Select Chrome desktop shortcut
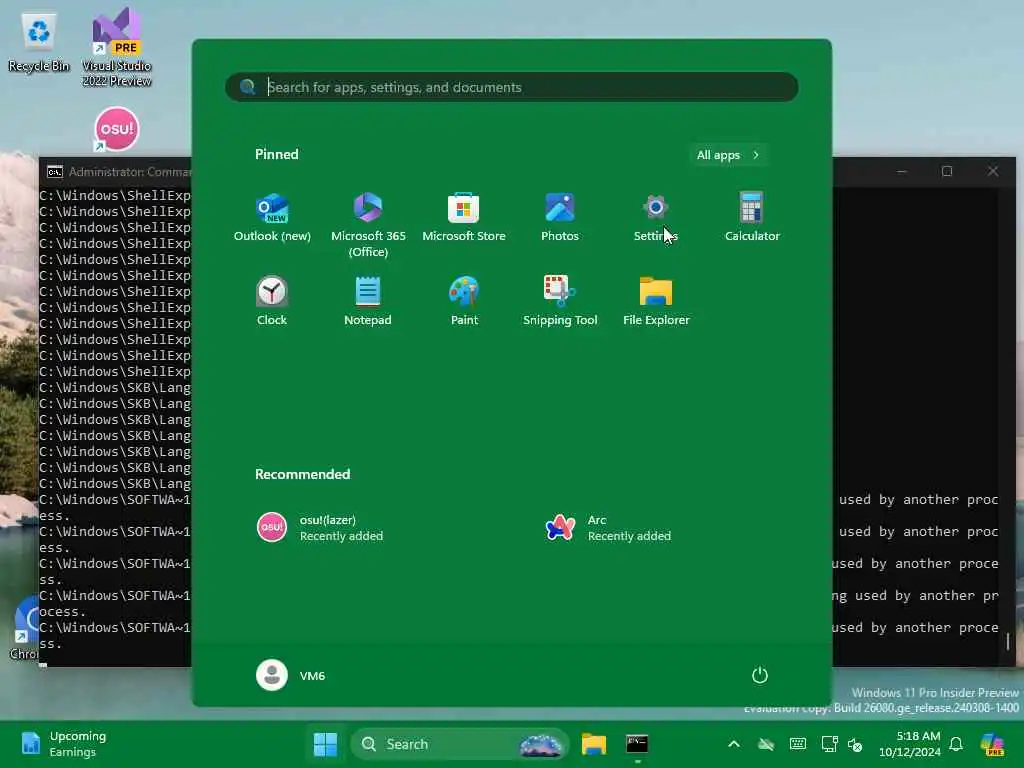This screenshot has width=1024, height=768. pyautogui.click(x=25, y=628)
